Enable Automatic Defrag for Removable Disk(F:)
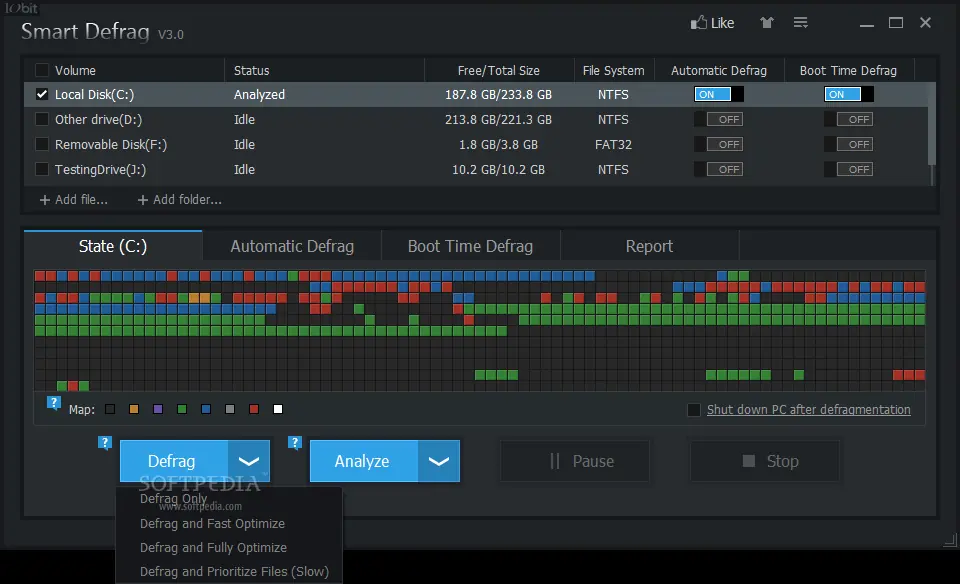The width and height of the screenshot is (960, 584). point(719,144)
